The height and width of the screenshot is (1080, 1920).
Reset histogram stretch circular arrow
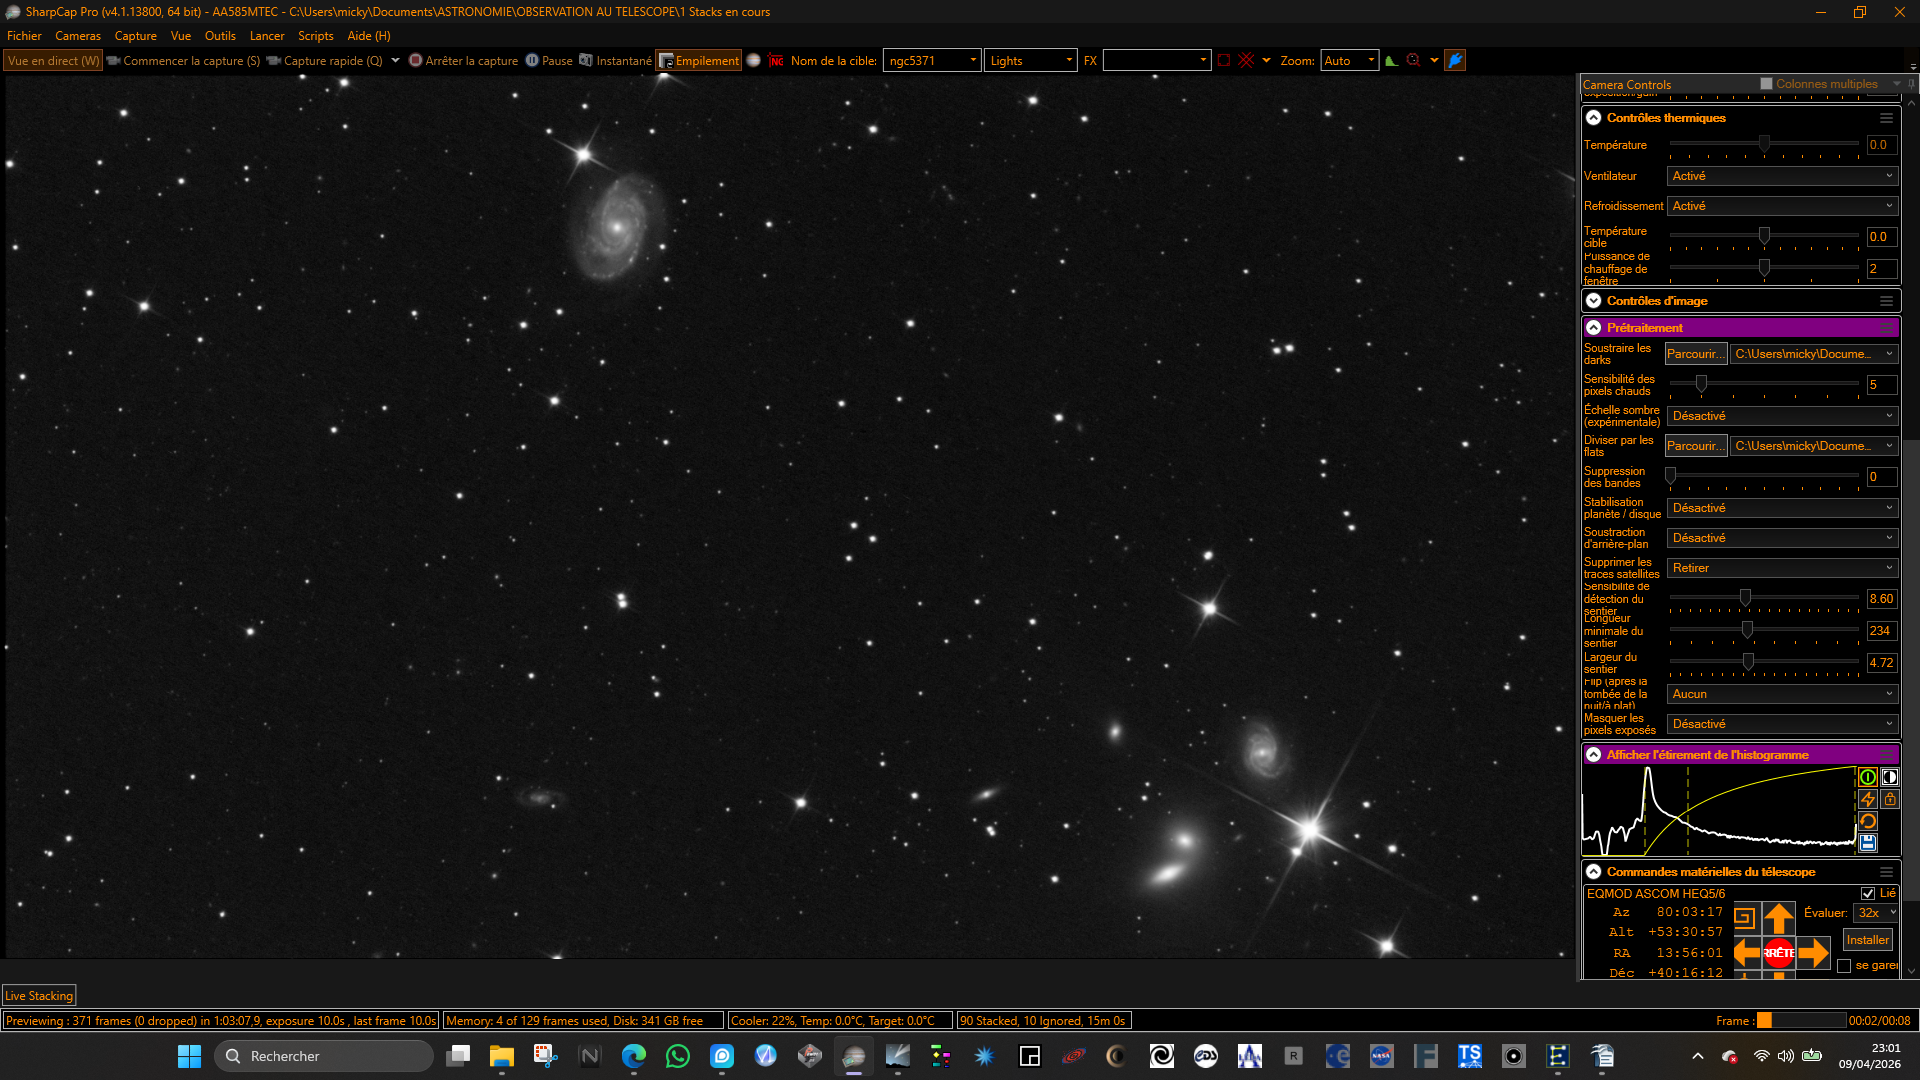(1867, 821)
